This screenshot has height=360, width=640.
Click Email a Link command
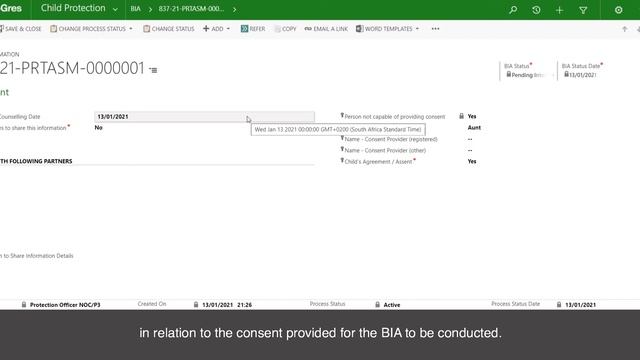(326, 29)
